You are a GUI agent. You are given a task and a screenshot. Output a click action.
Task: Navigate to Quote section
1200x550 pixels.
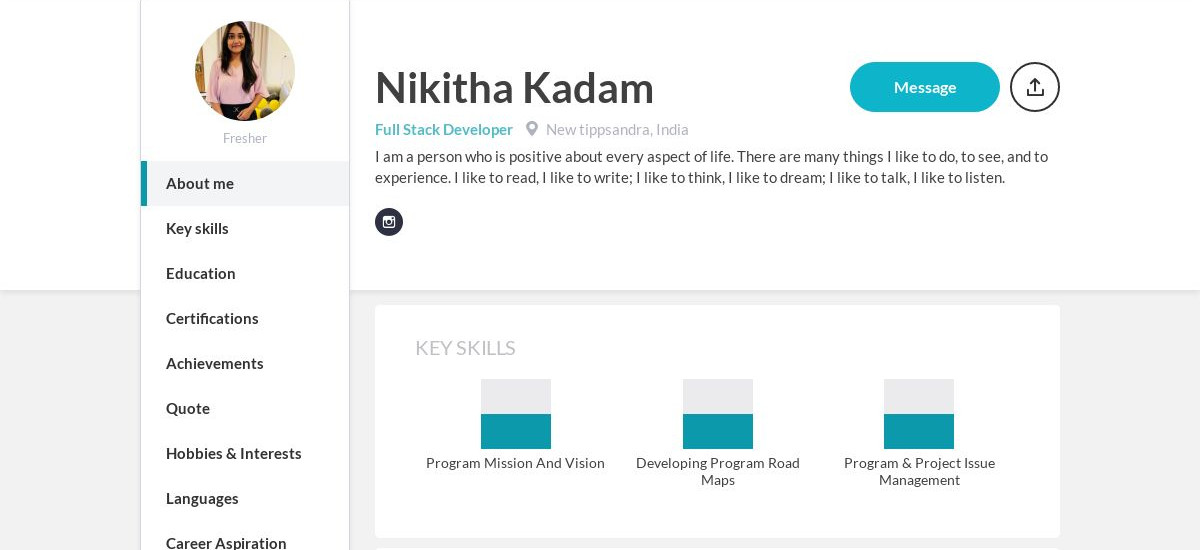pos(245,408)
